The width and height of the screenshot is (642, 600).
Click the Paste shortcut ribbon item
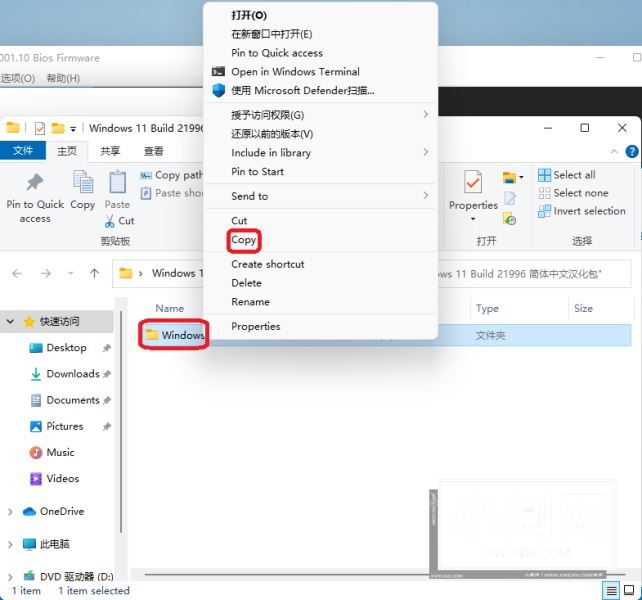(171, 193)
